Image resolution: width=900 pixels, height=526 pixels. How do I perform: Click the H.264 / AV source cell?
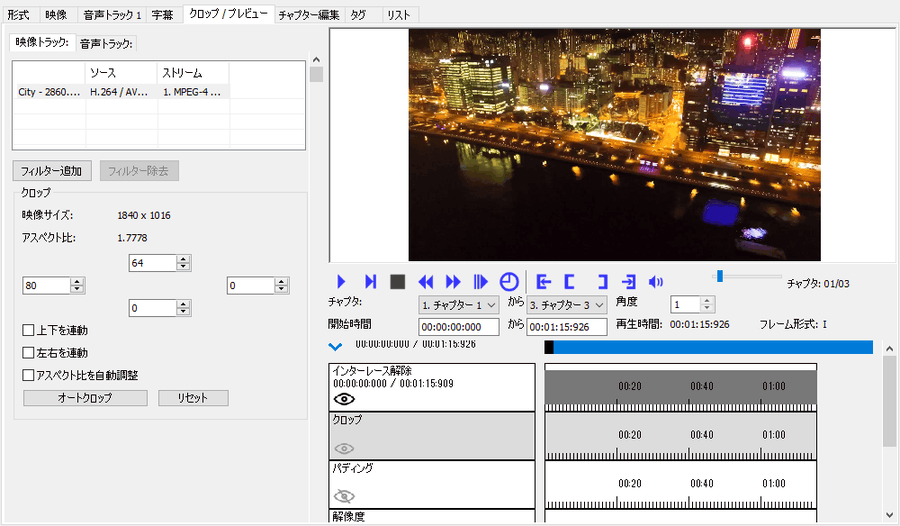coord(121,92)
